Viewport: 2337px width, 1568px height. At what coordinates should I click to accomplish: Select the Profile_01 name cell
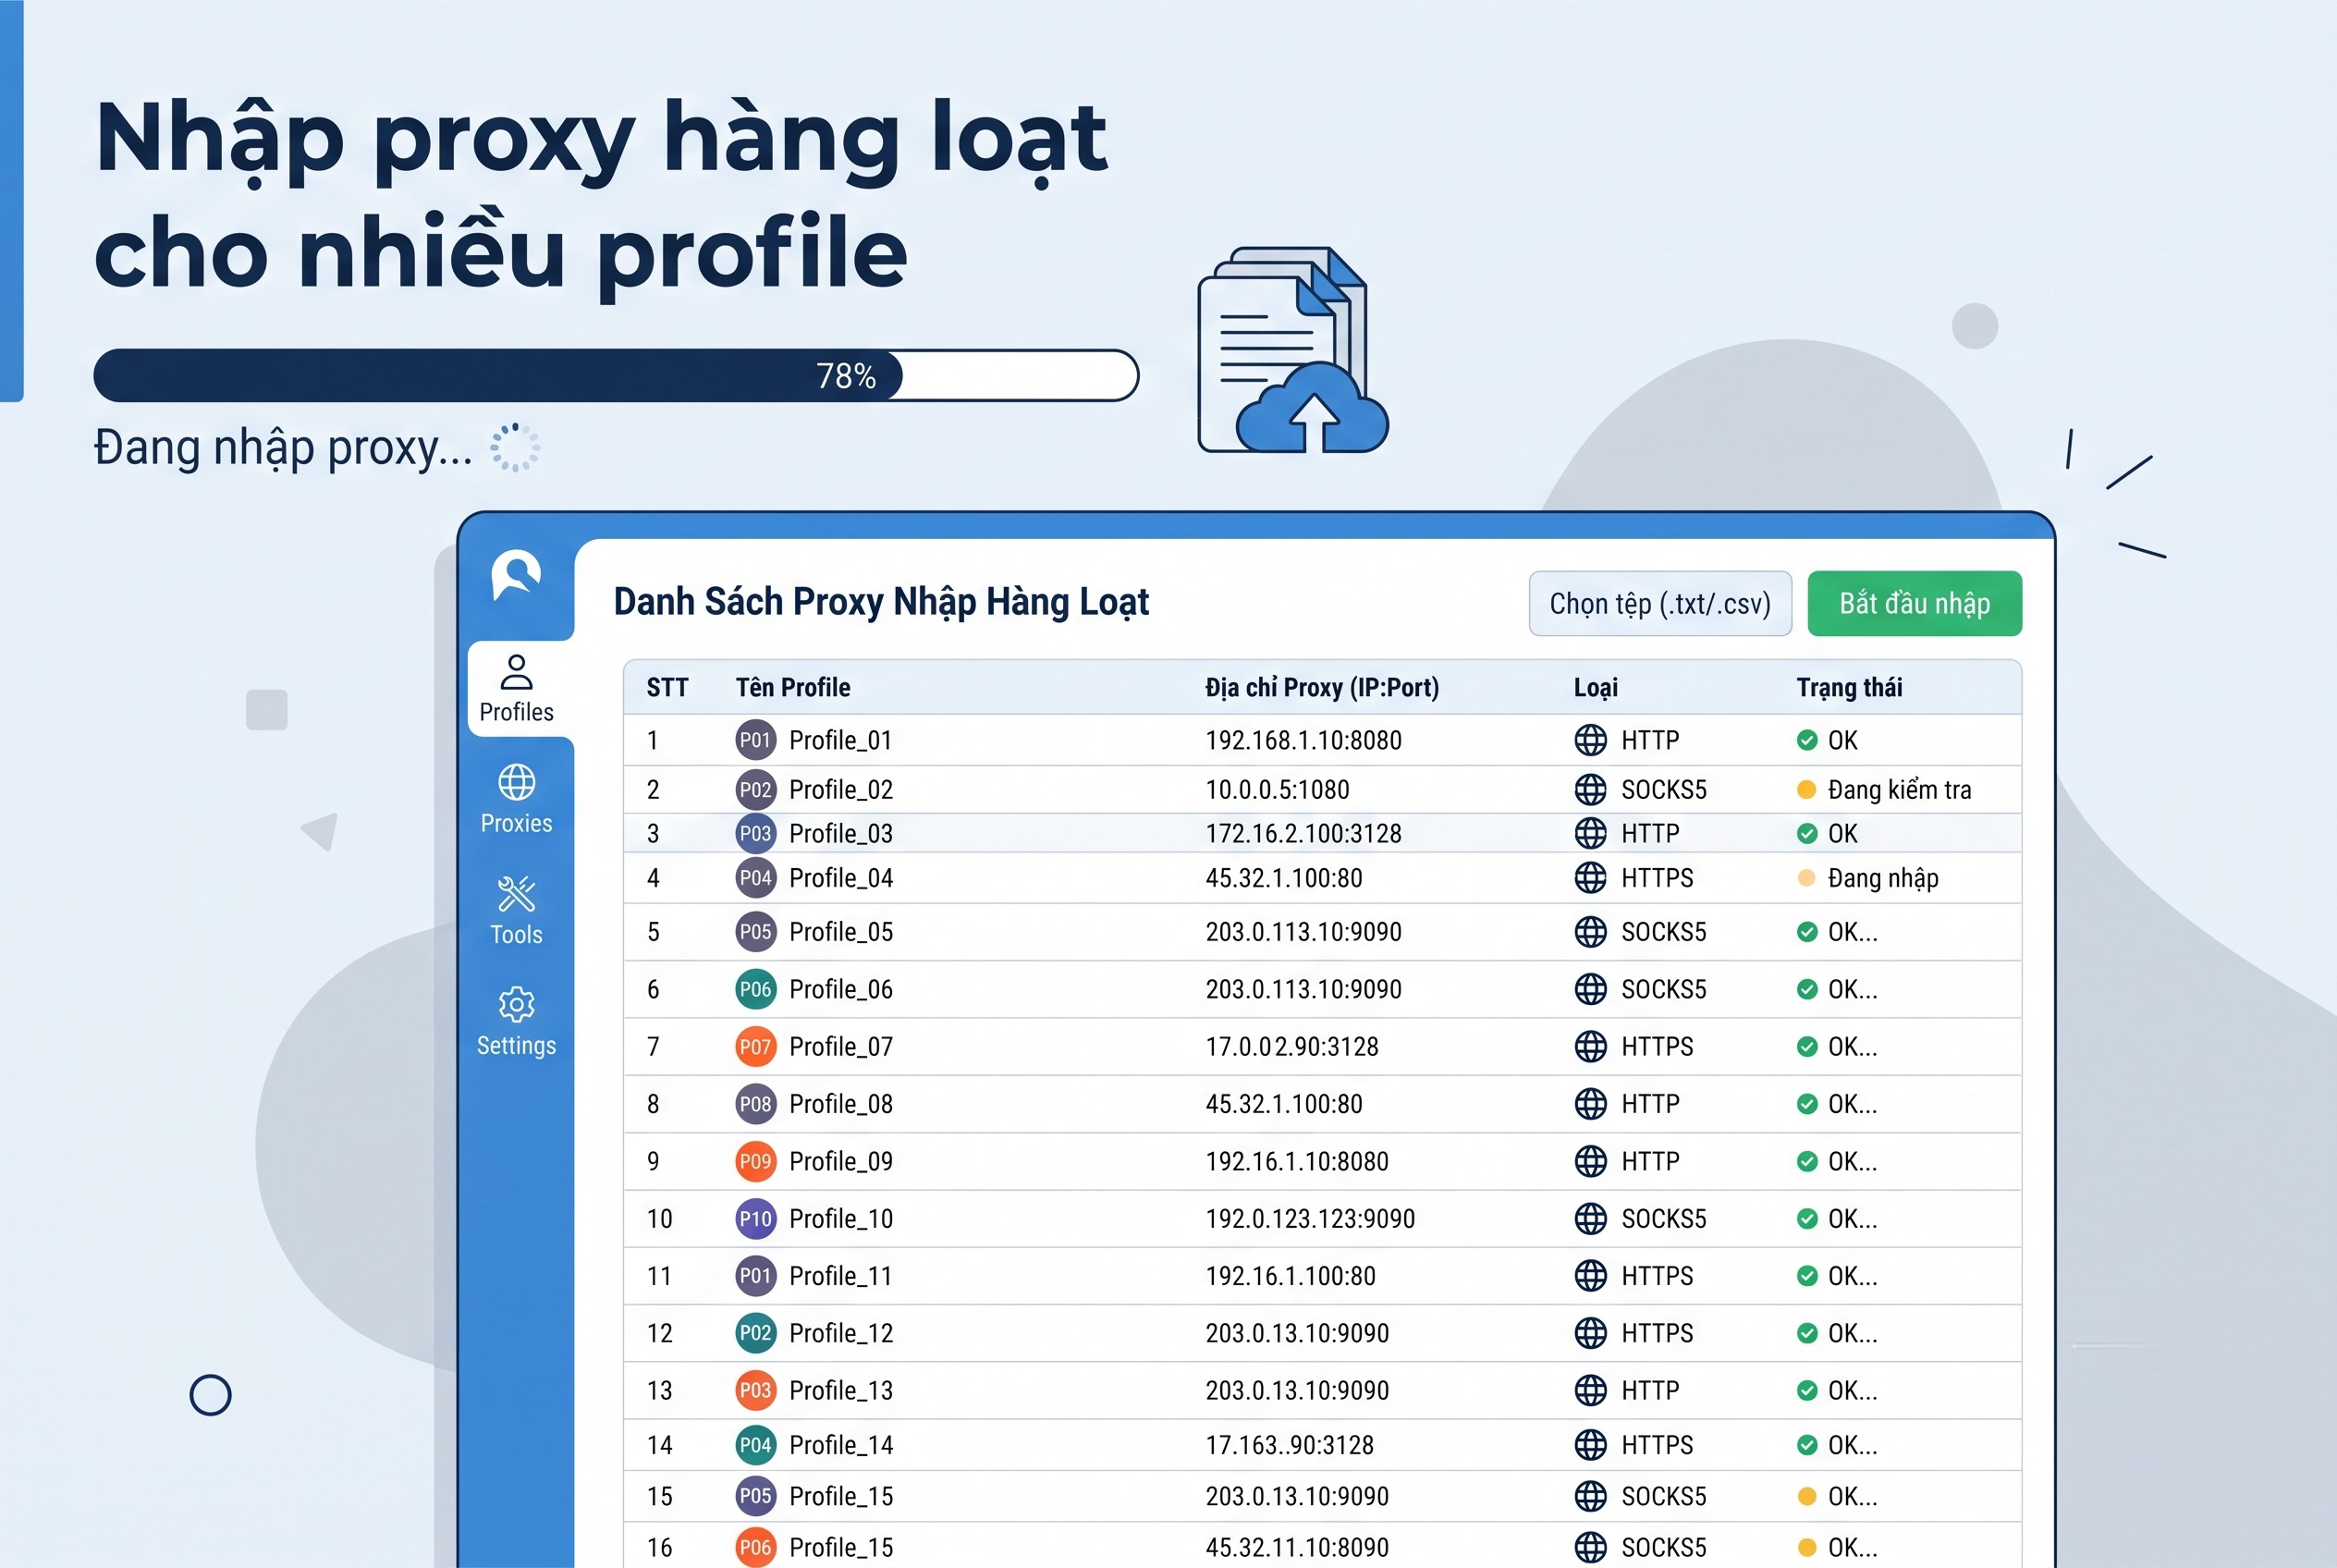(840, 740)
